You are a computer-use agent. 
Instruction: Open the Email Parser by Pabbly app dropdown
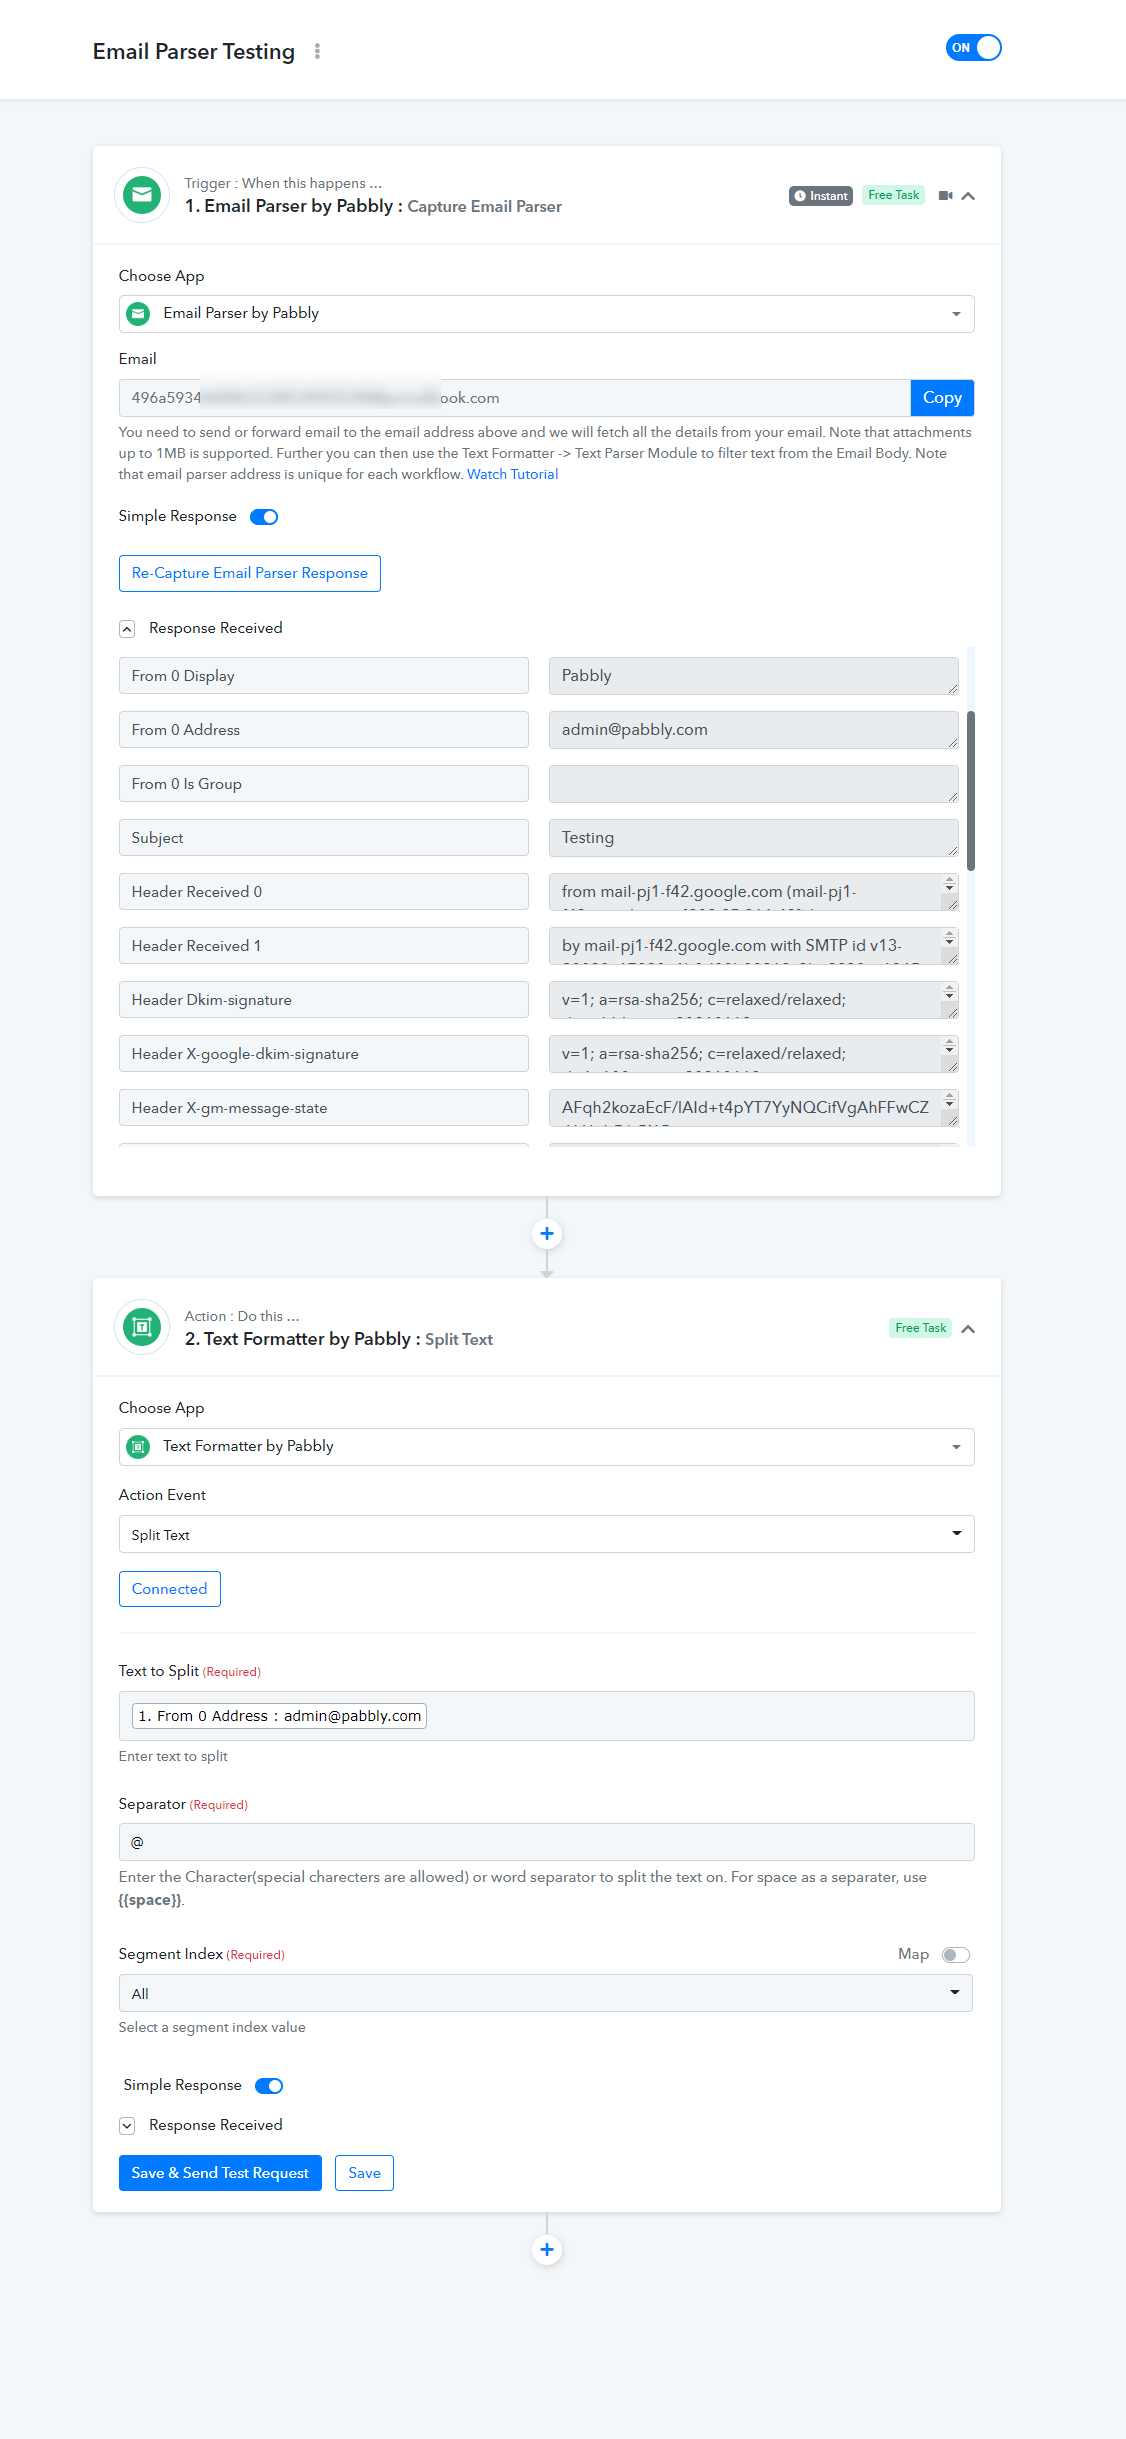546,314
